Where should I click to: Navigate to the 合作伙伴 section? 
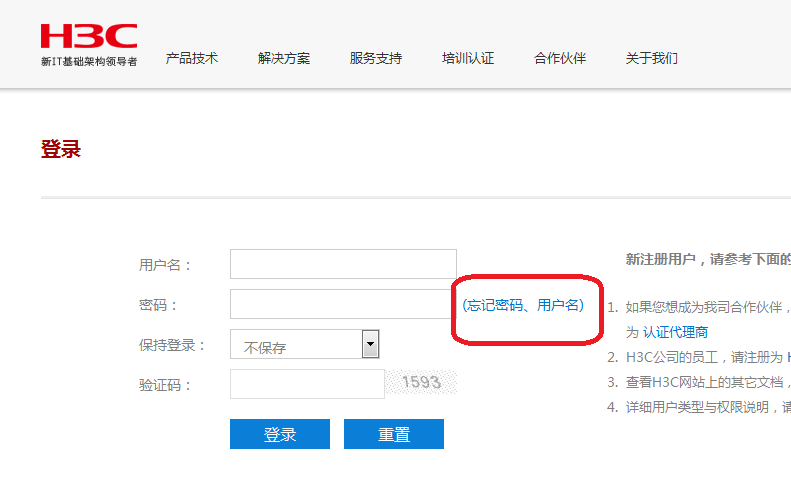(x=560, y=58)
